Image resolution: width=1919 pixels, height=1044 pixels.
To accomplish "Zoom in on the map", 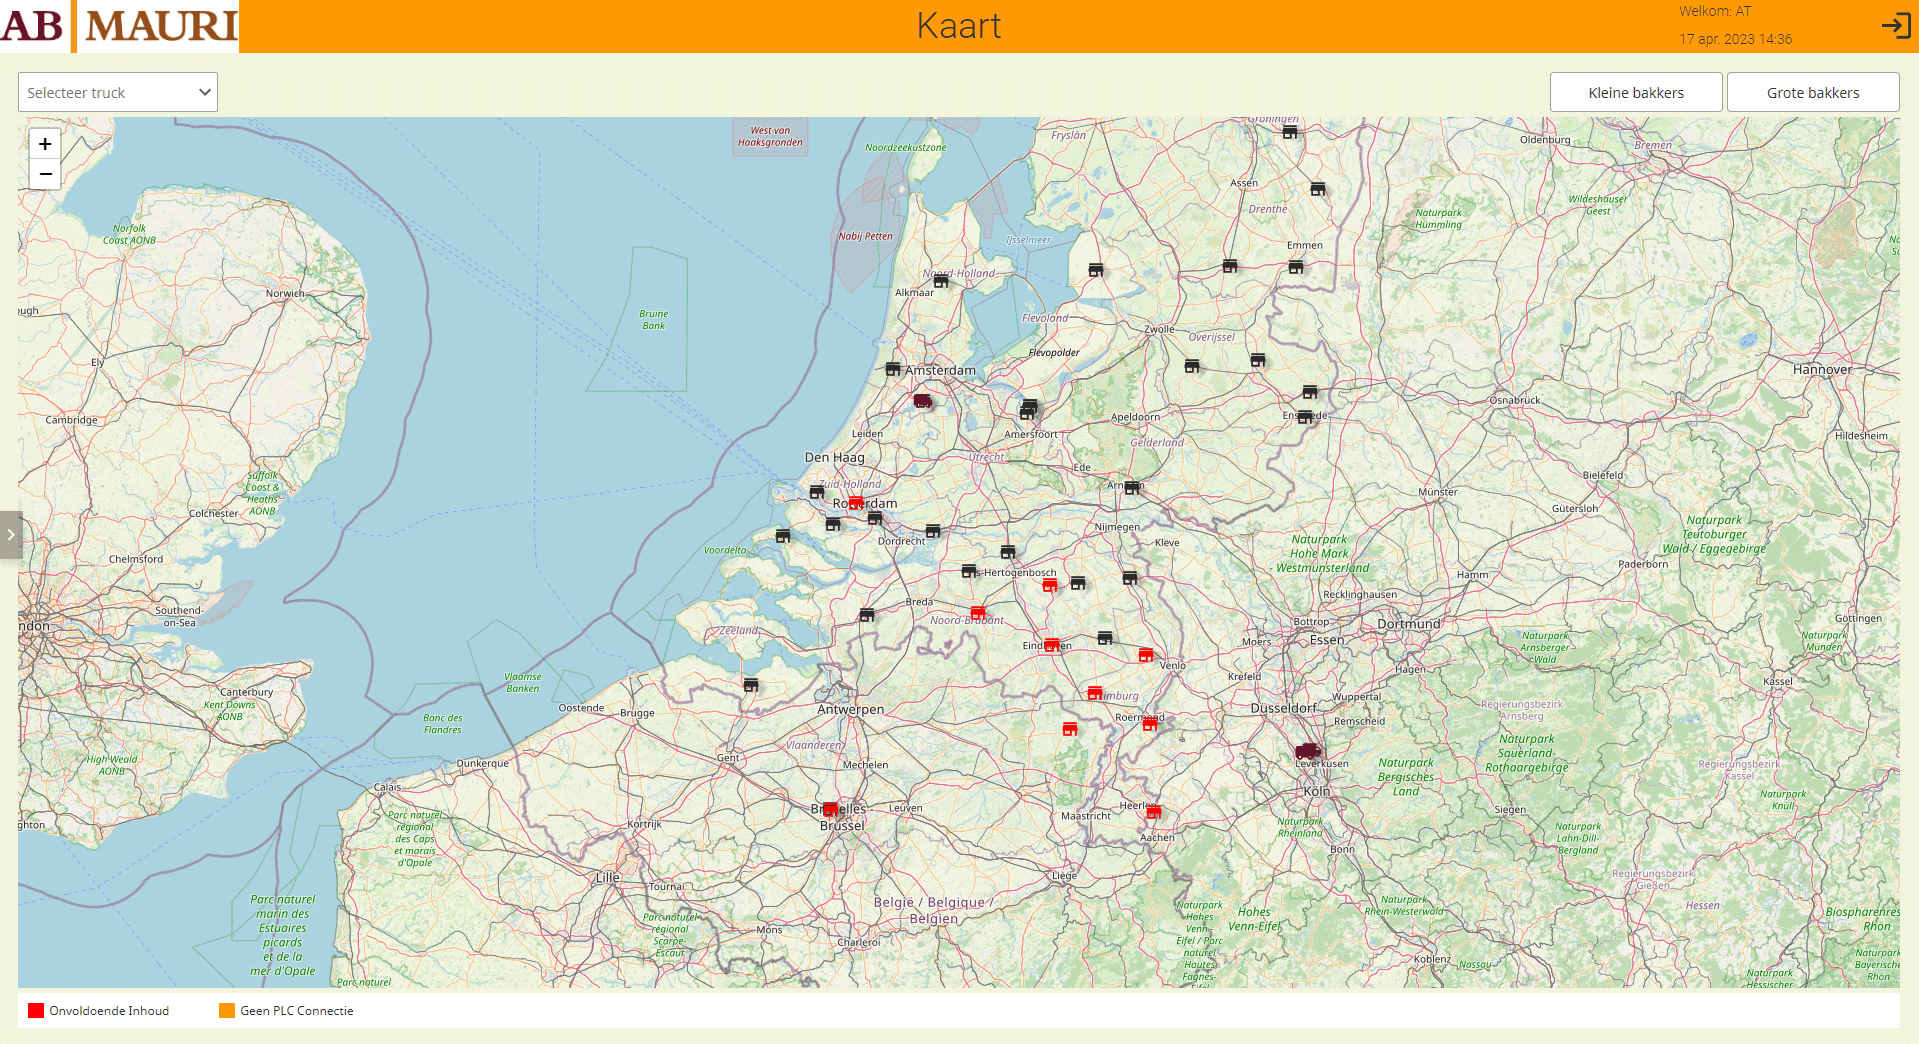I will tap(45, 144).
